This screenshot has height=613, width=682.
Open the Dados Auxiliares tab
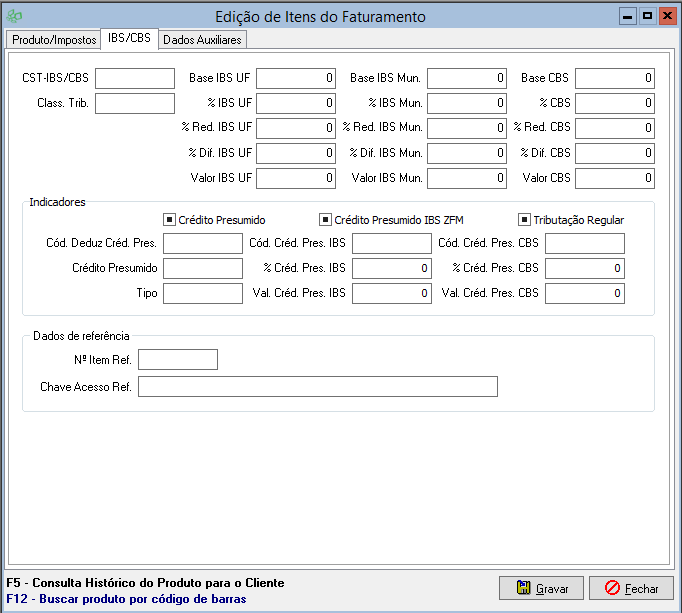point(202,40)
